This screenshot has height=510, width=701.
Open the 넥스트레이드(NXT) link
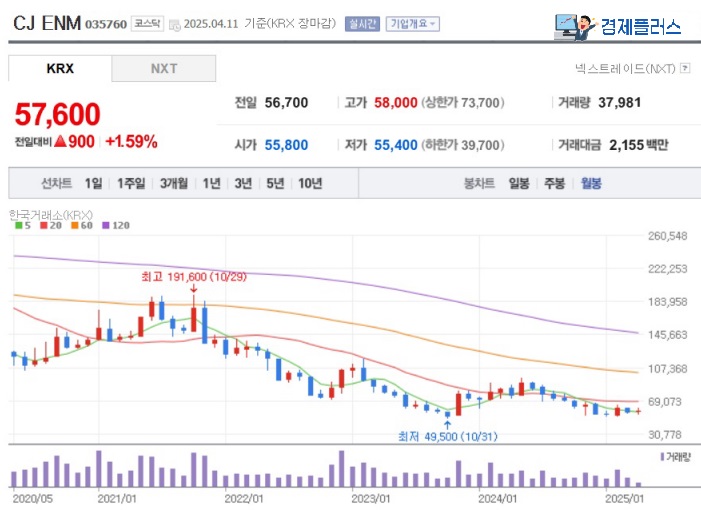[625, 68]
